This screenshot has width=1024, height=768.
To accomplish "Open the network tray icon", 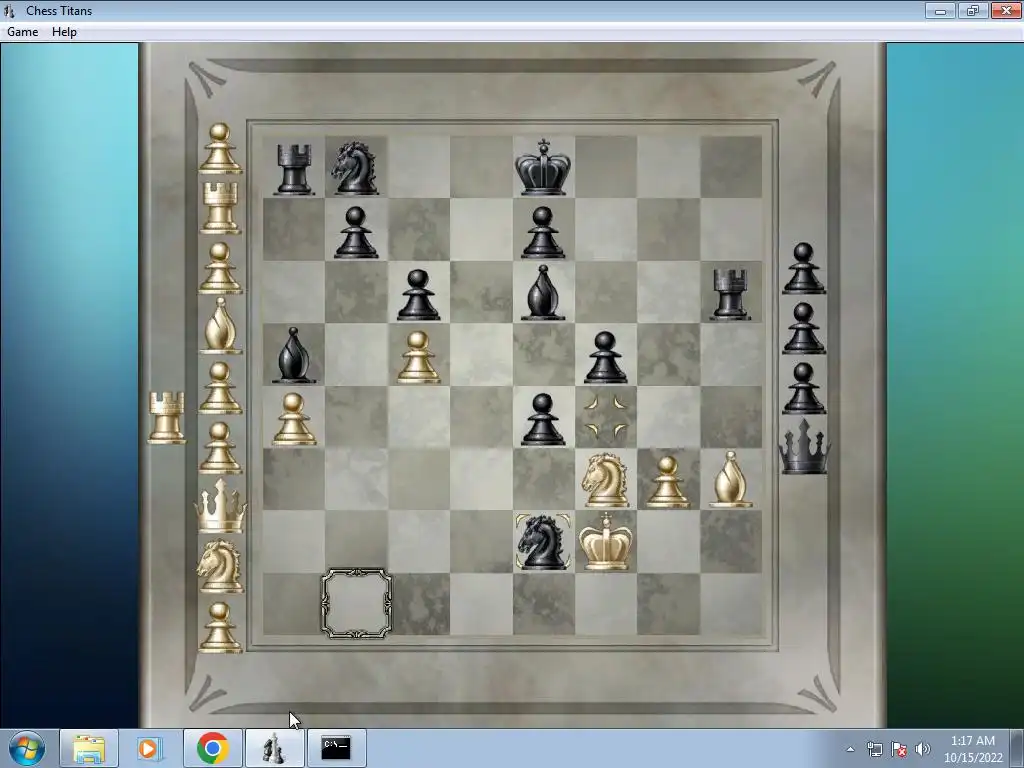I will [x=874, y=749].
